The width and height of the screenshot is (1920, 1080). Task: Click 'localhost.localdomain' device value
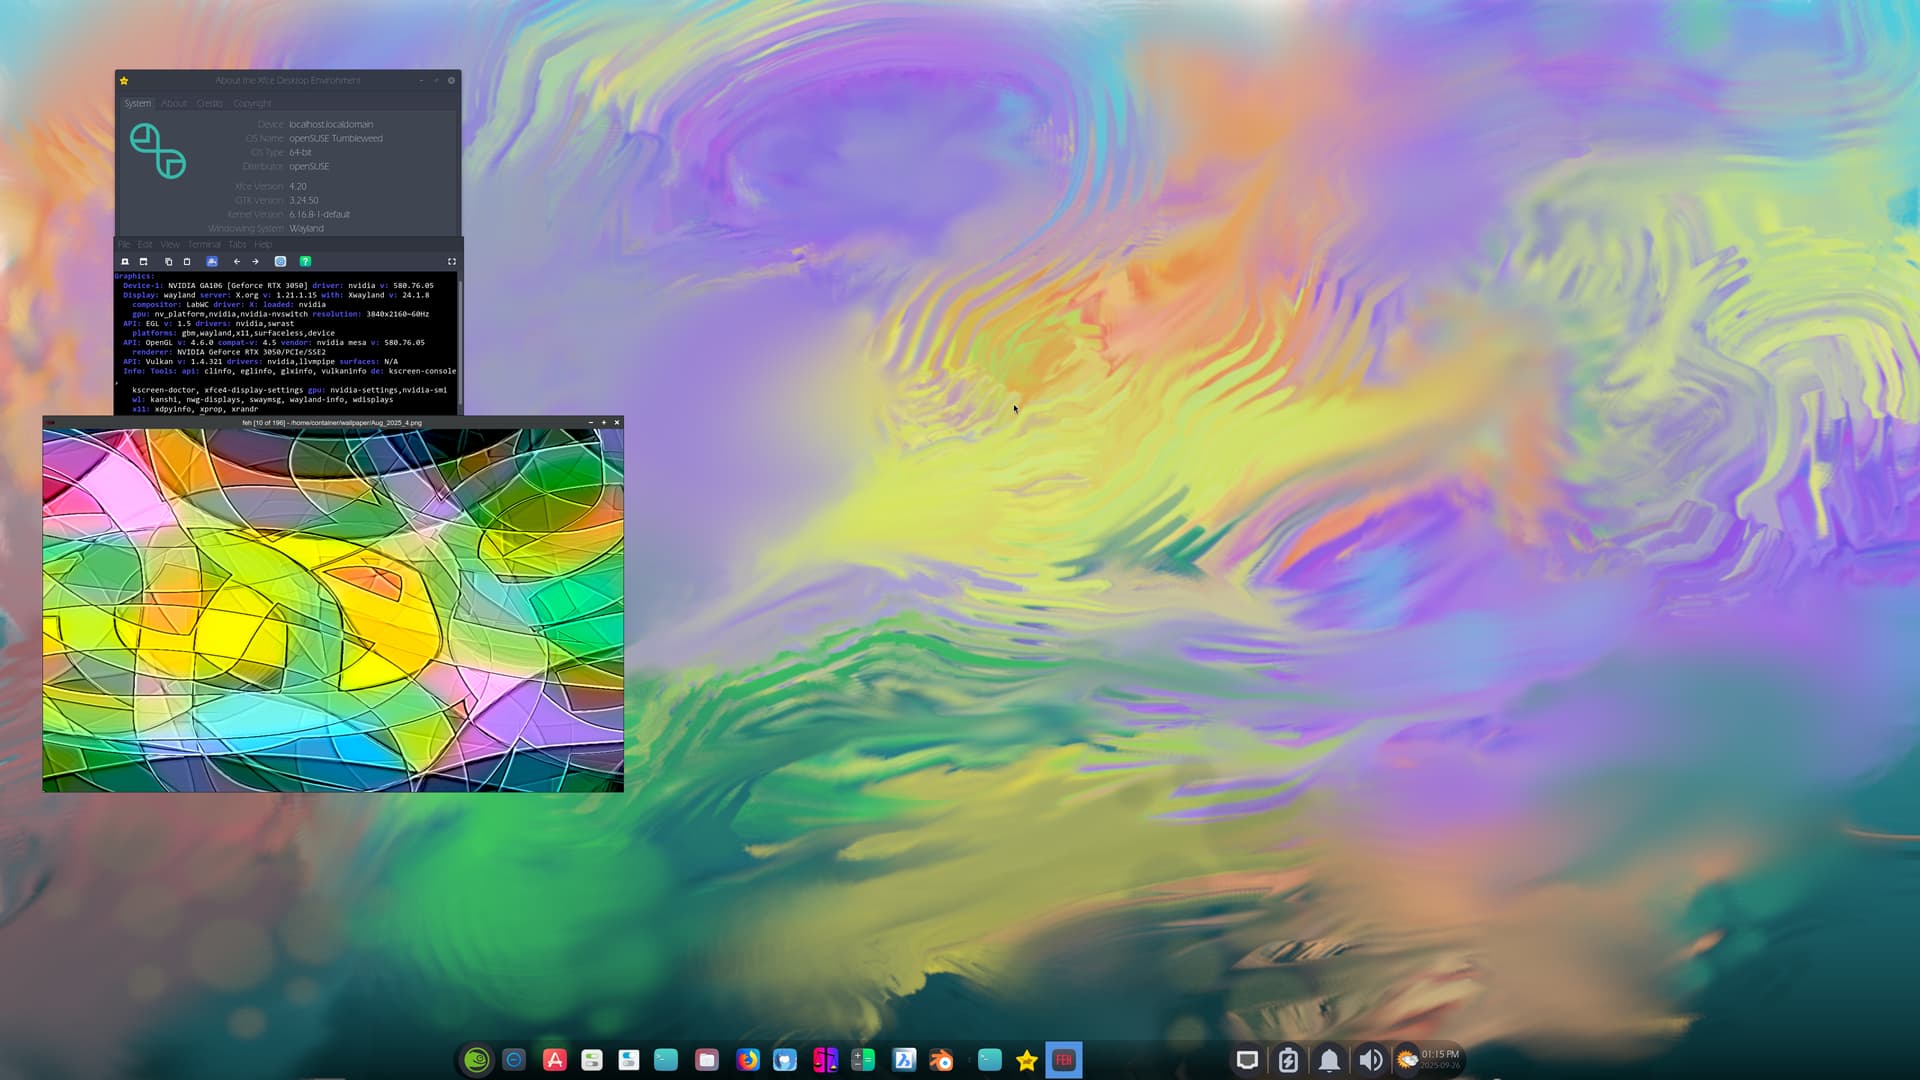[331, 125]
